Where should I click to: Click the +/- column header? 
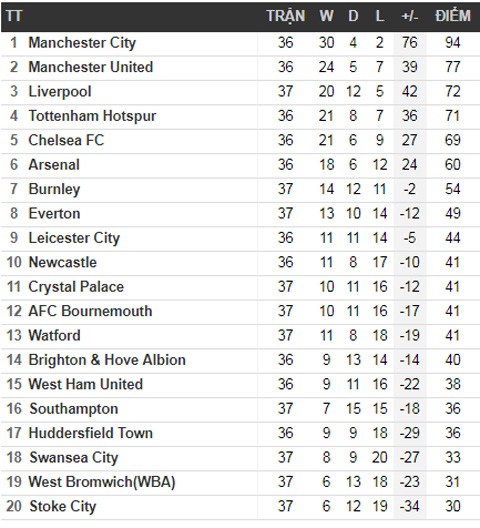[x=410, y=16]
